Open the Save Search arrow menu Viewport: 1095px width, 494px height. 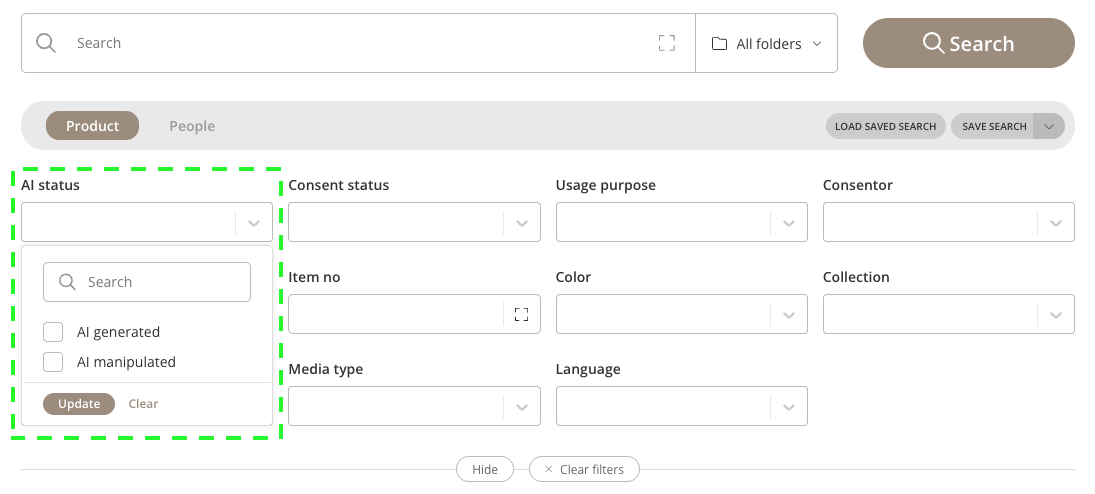[x=1049, y=126]
